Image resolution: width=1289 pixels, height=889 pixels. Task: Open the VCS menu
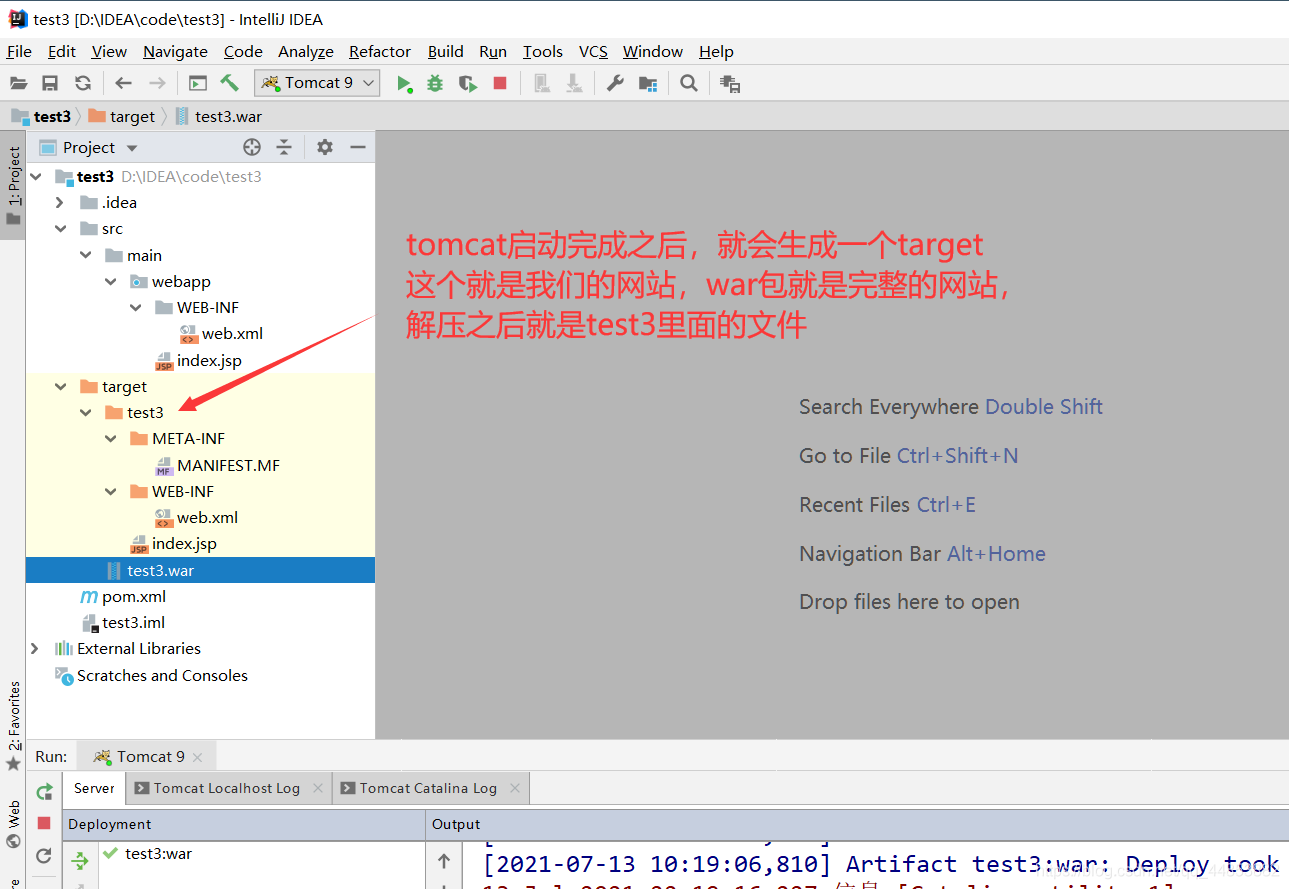(593, 51)
